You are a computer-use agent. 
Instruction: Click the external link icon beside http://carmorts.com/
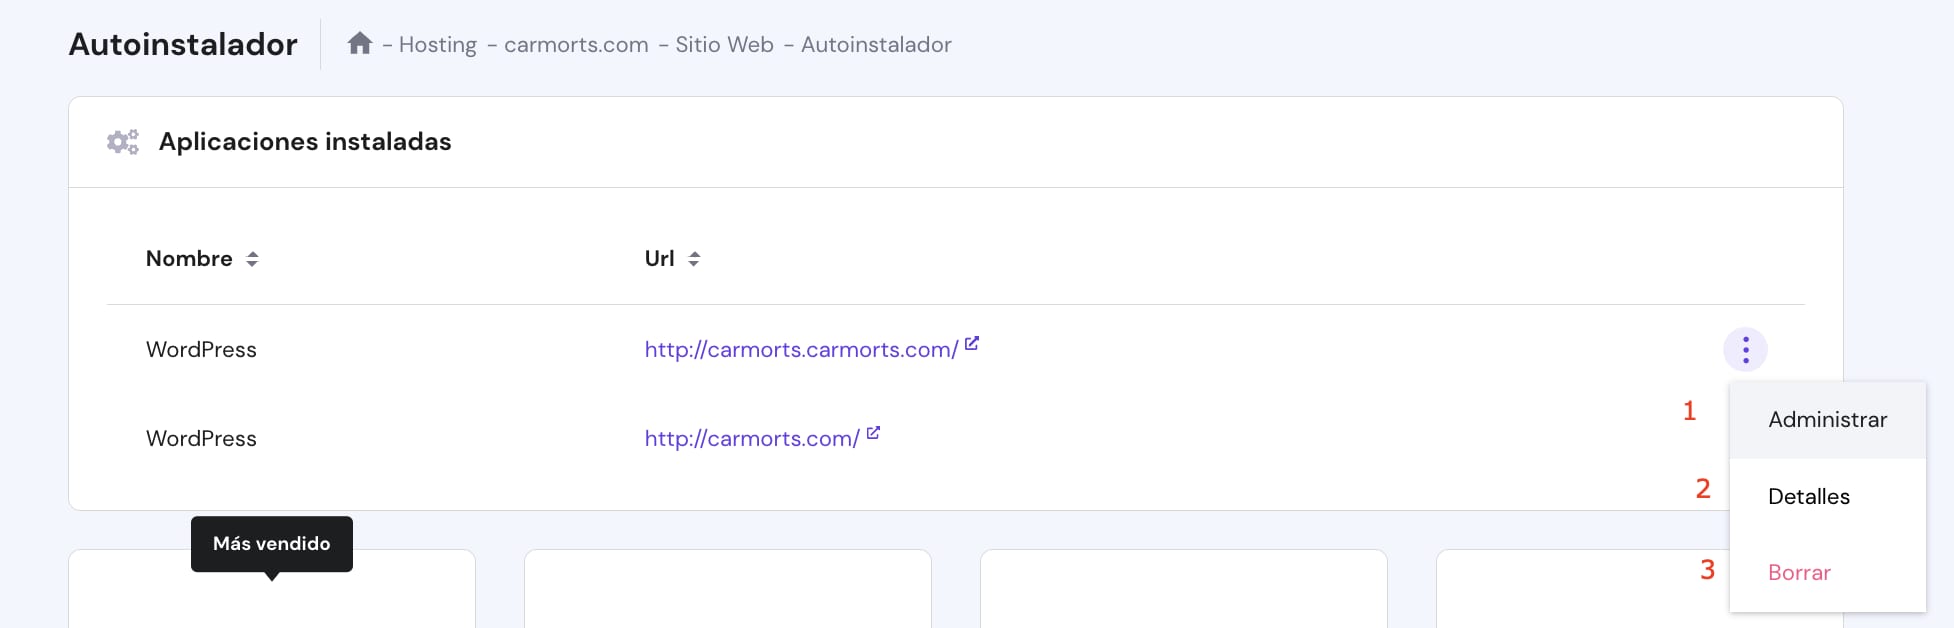coord(873,433)
